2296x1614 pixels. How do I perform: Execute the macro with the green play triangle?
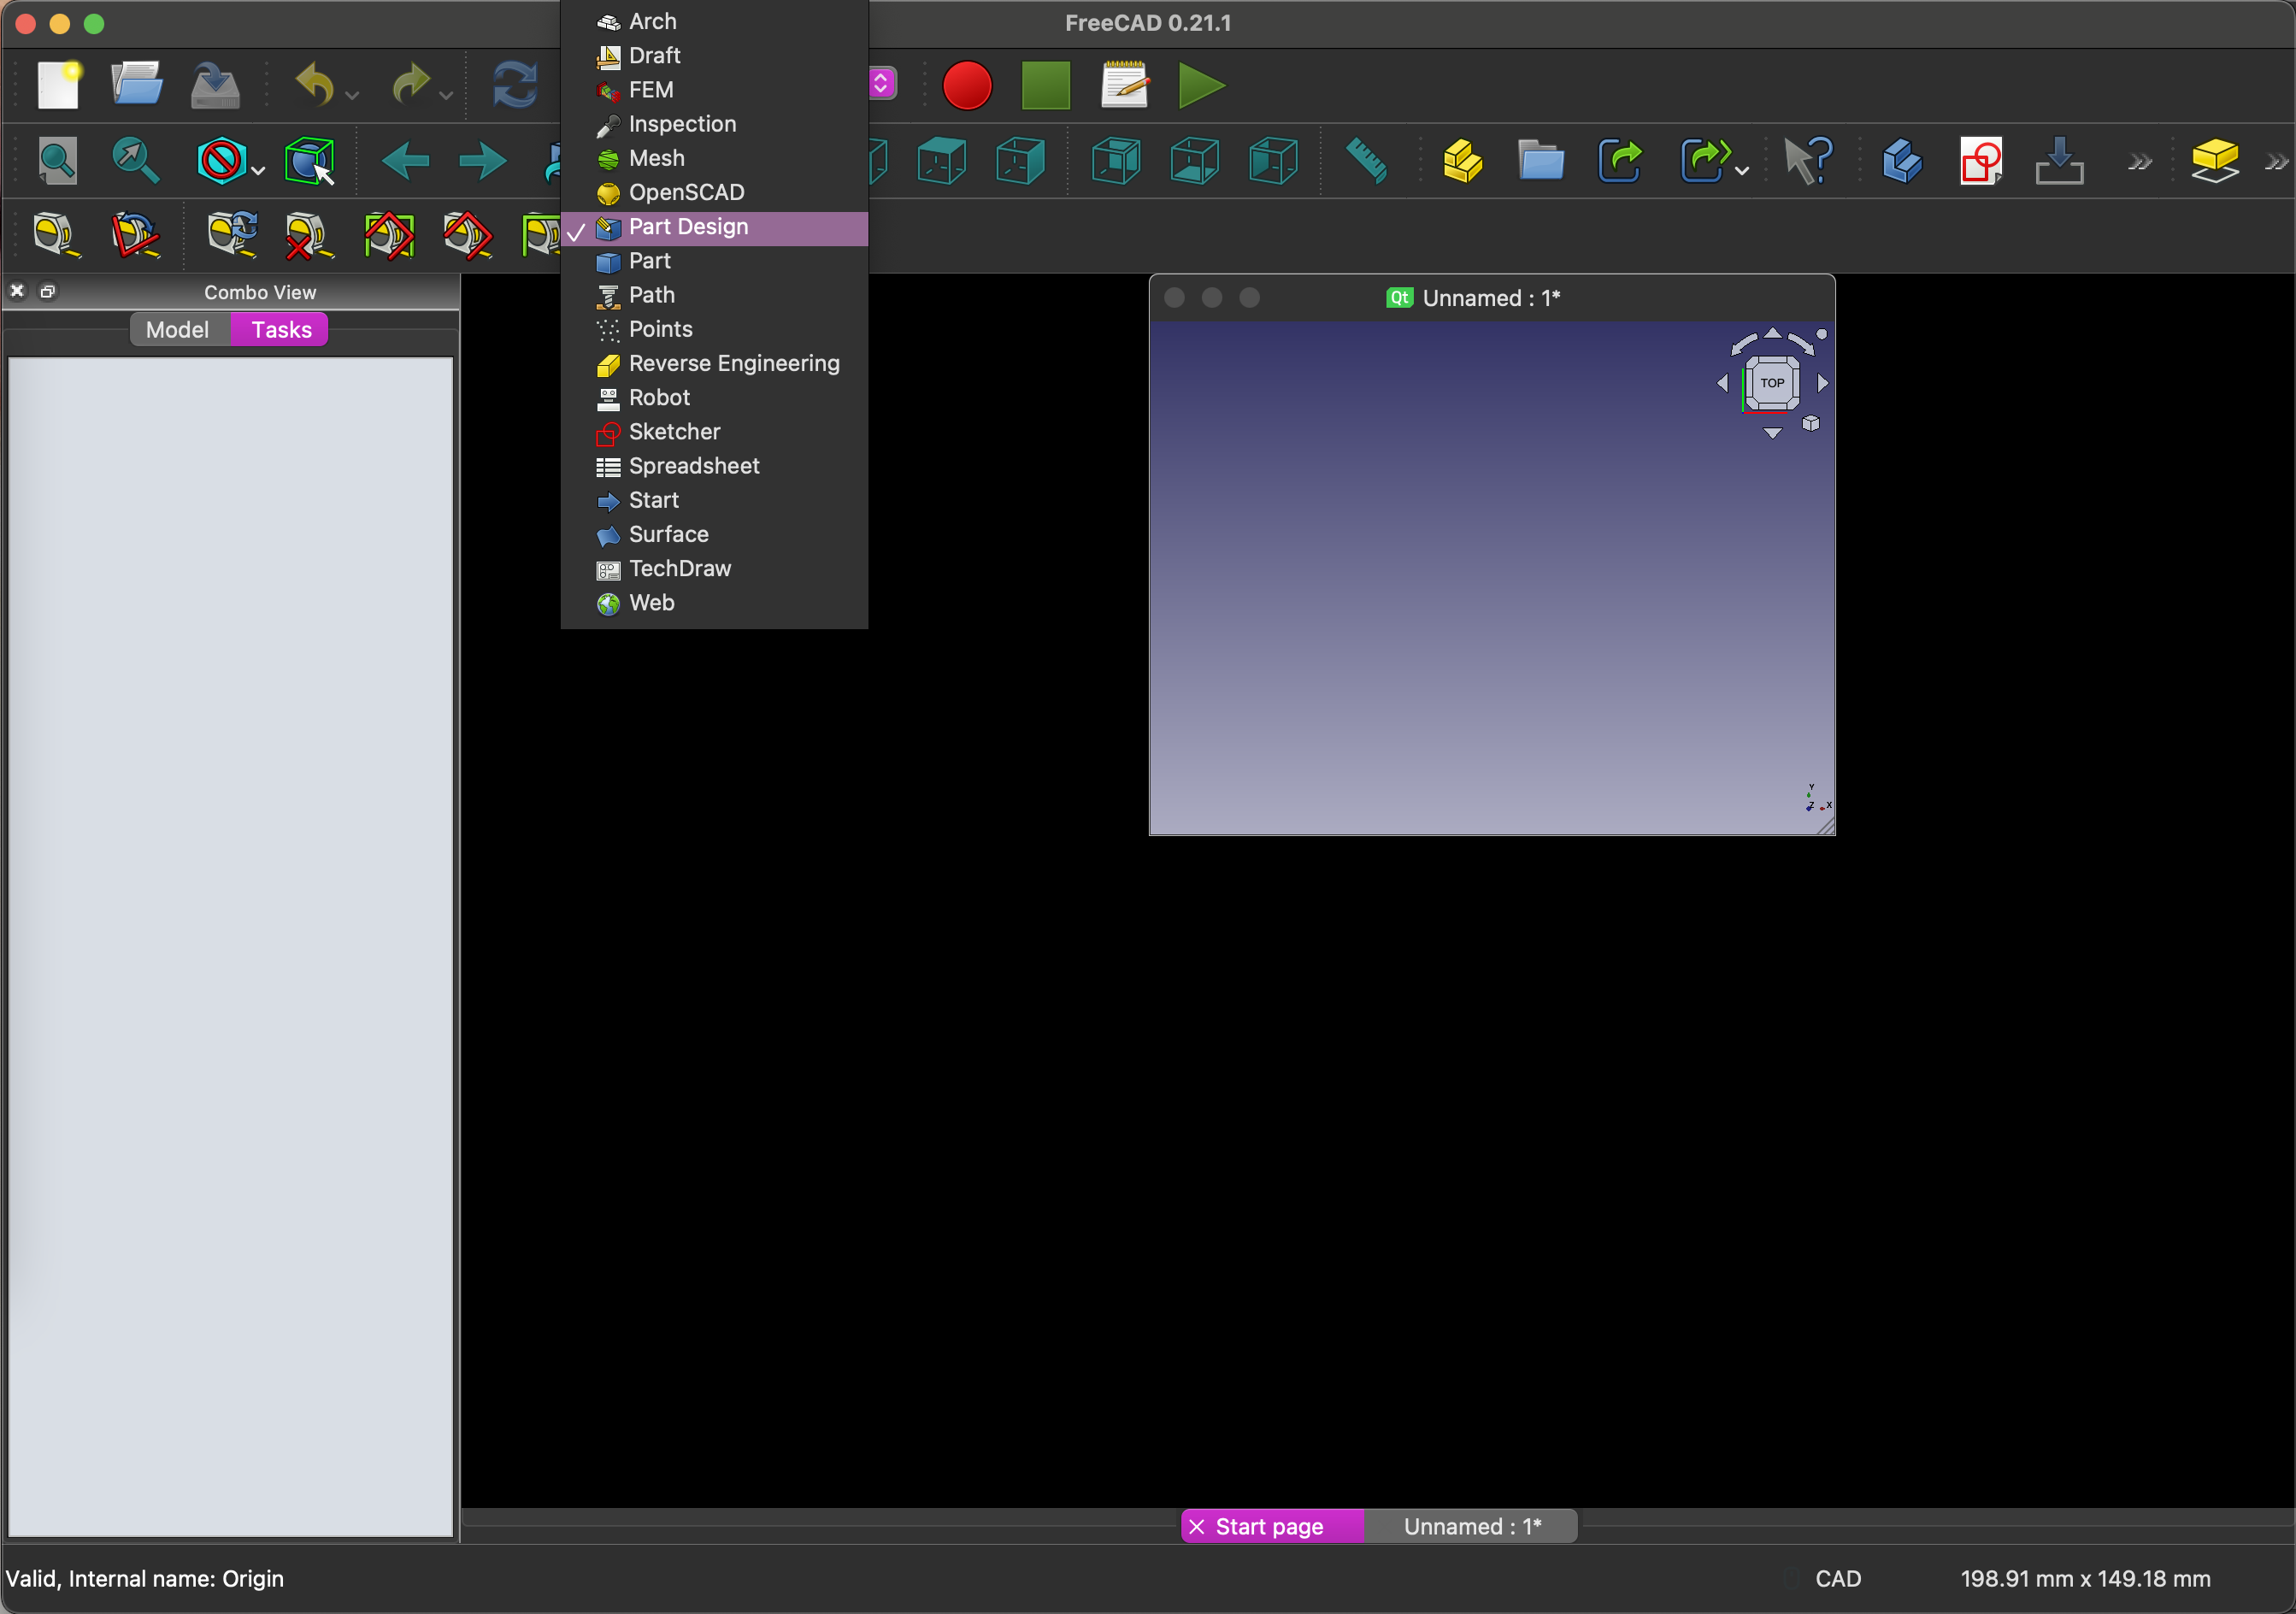point(1202,85)
